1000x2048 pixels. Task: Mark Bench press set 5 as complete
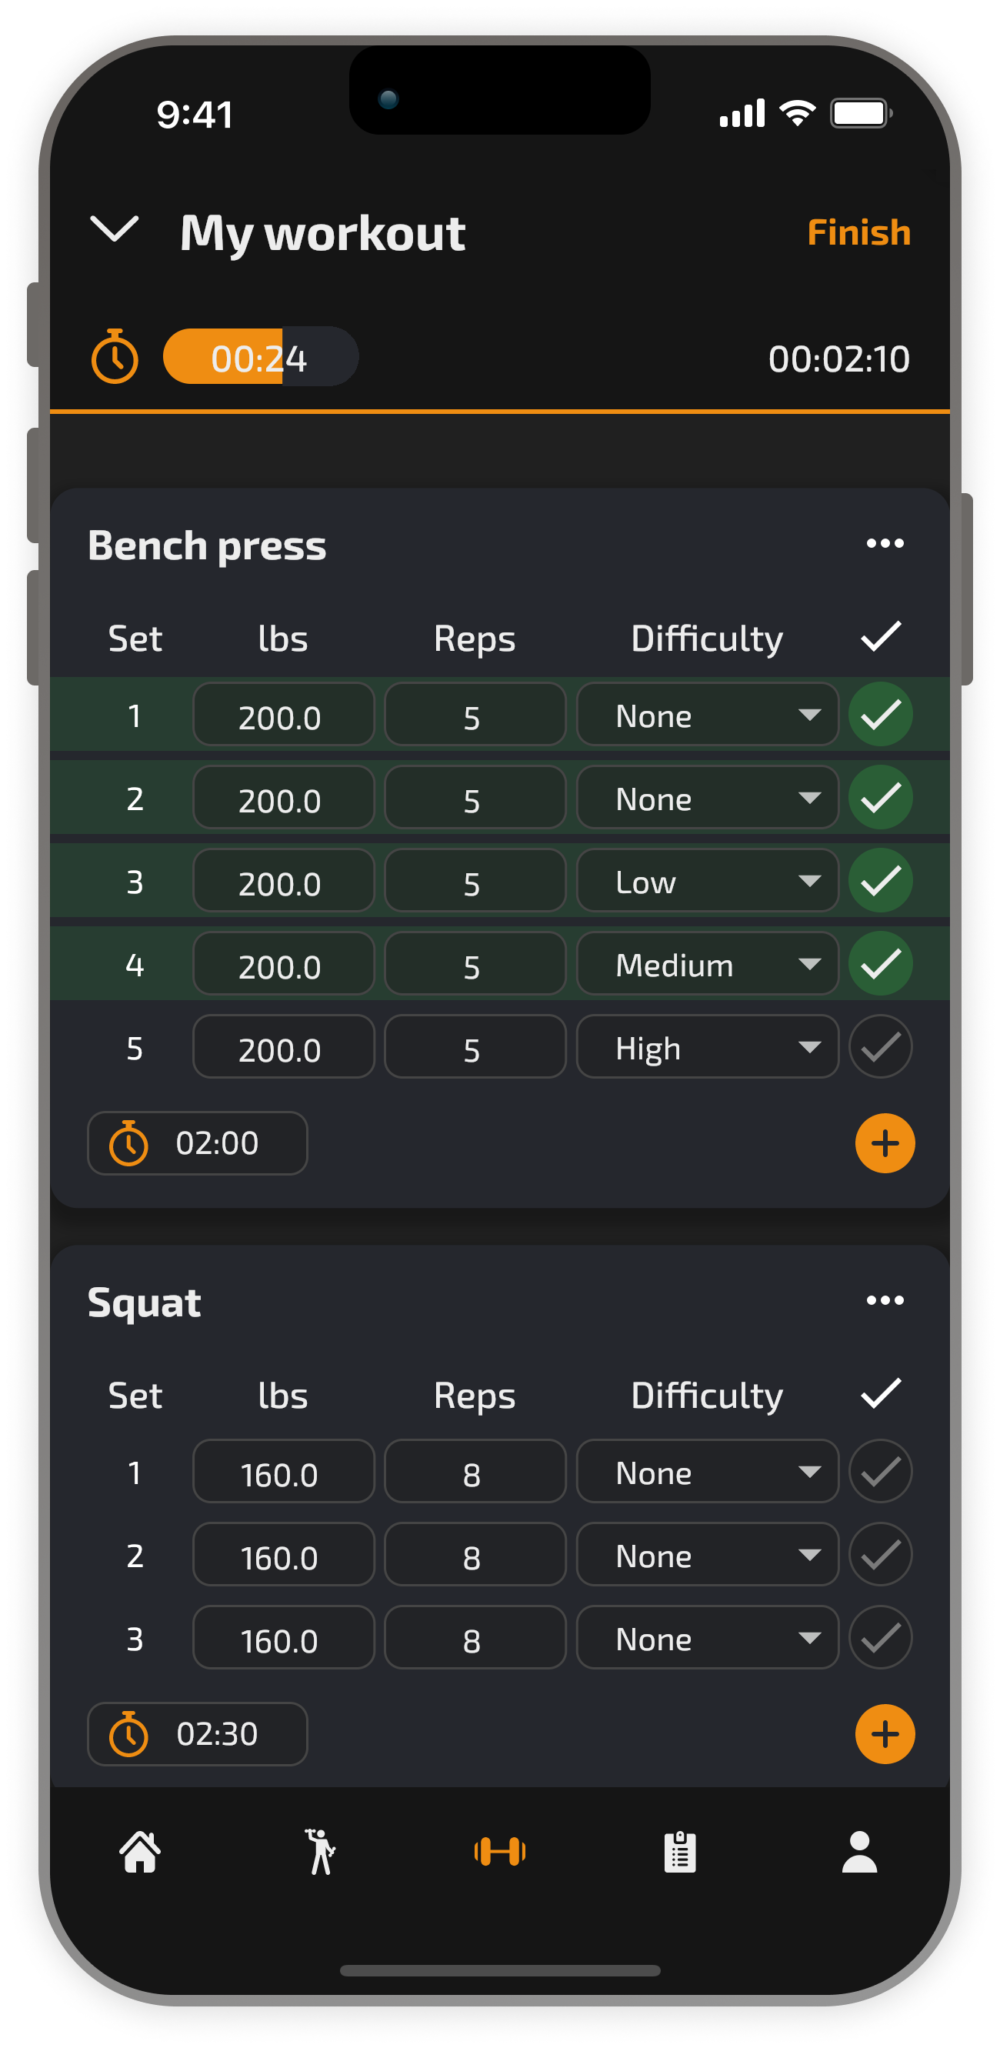pyautogui.click(x=880, y=1046)
